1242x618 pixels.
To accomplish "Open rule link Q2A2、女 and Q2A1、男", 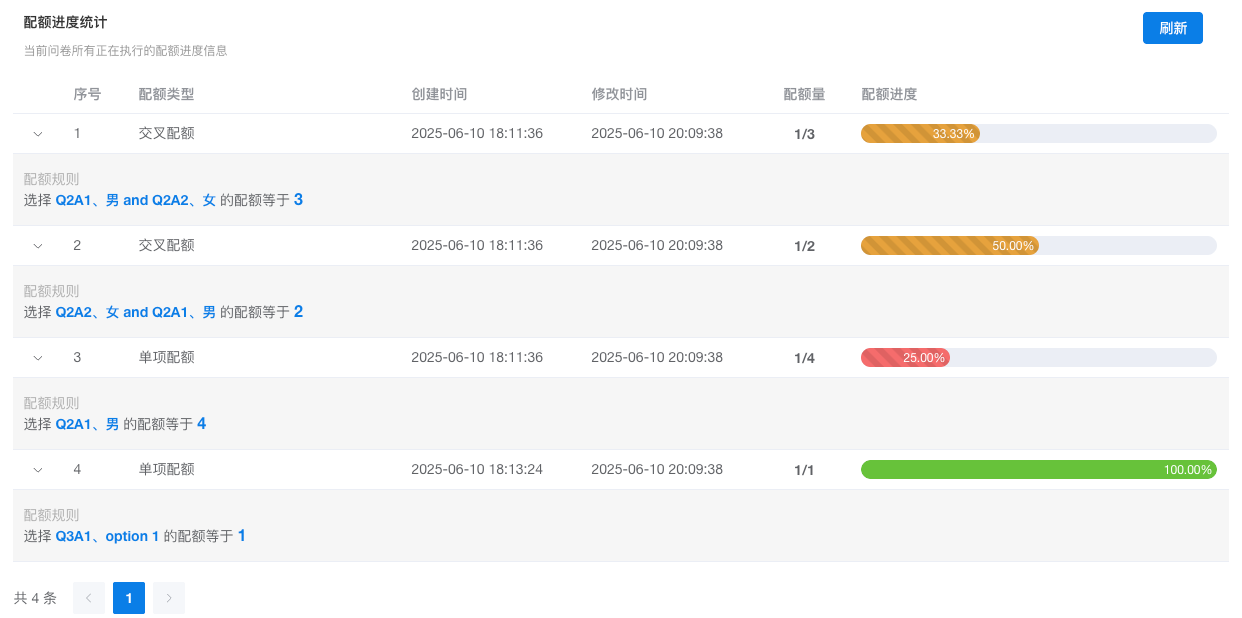I will coord(135,312).
